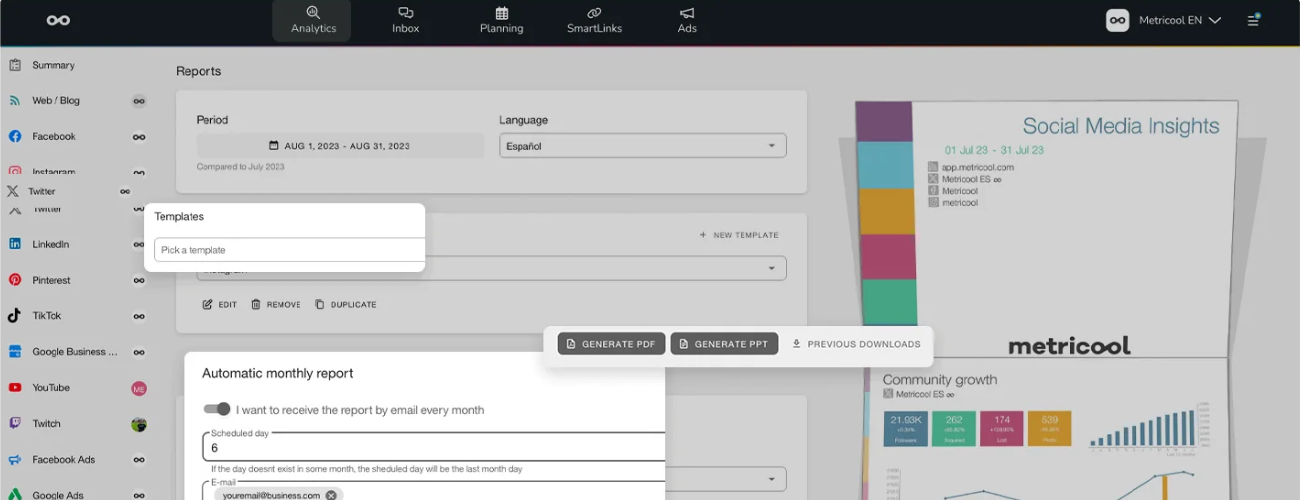Duplicate the selected template

click(346, 304)
